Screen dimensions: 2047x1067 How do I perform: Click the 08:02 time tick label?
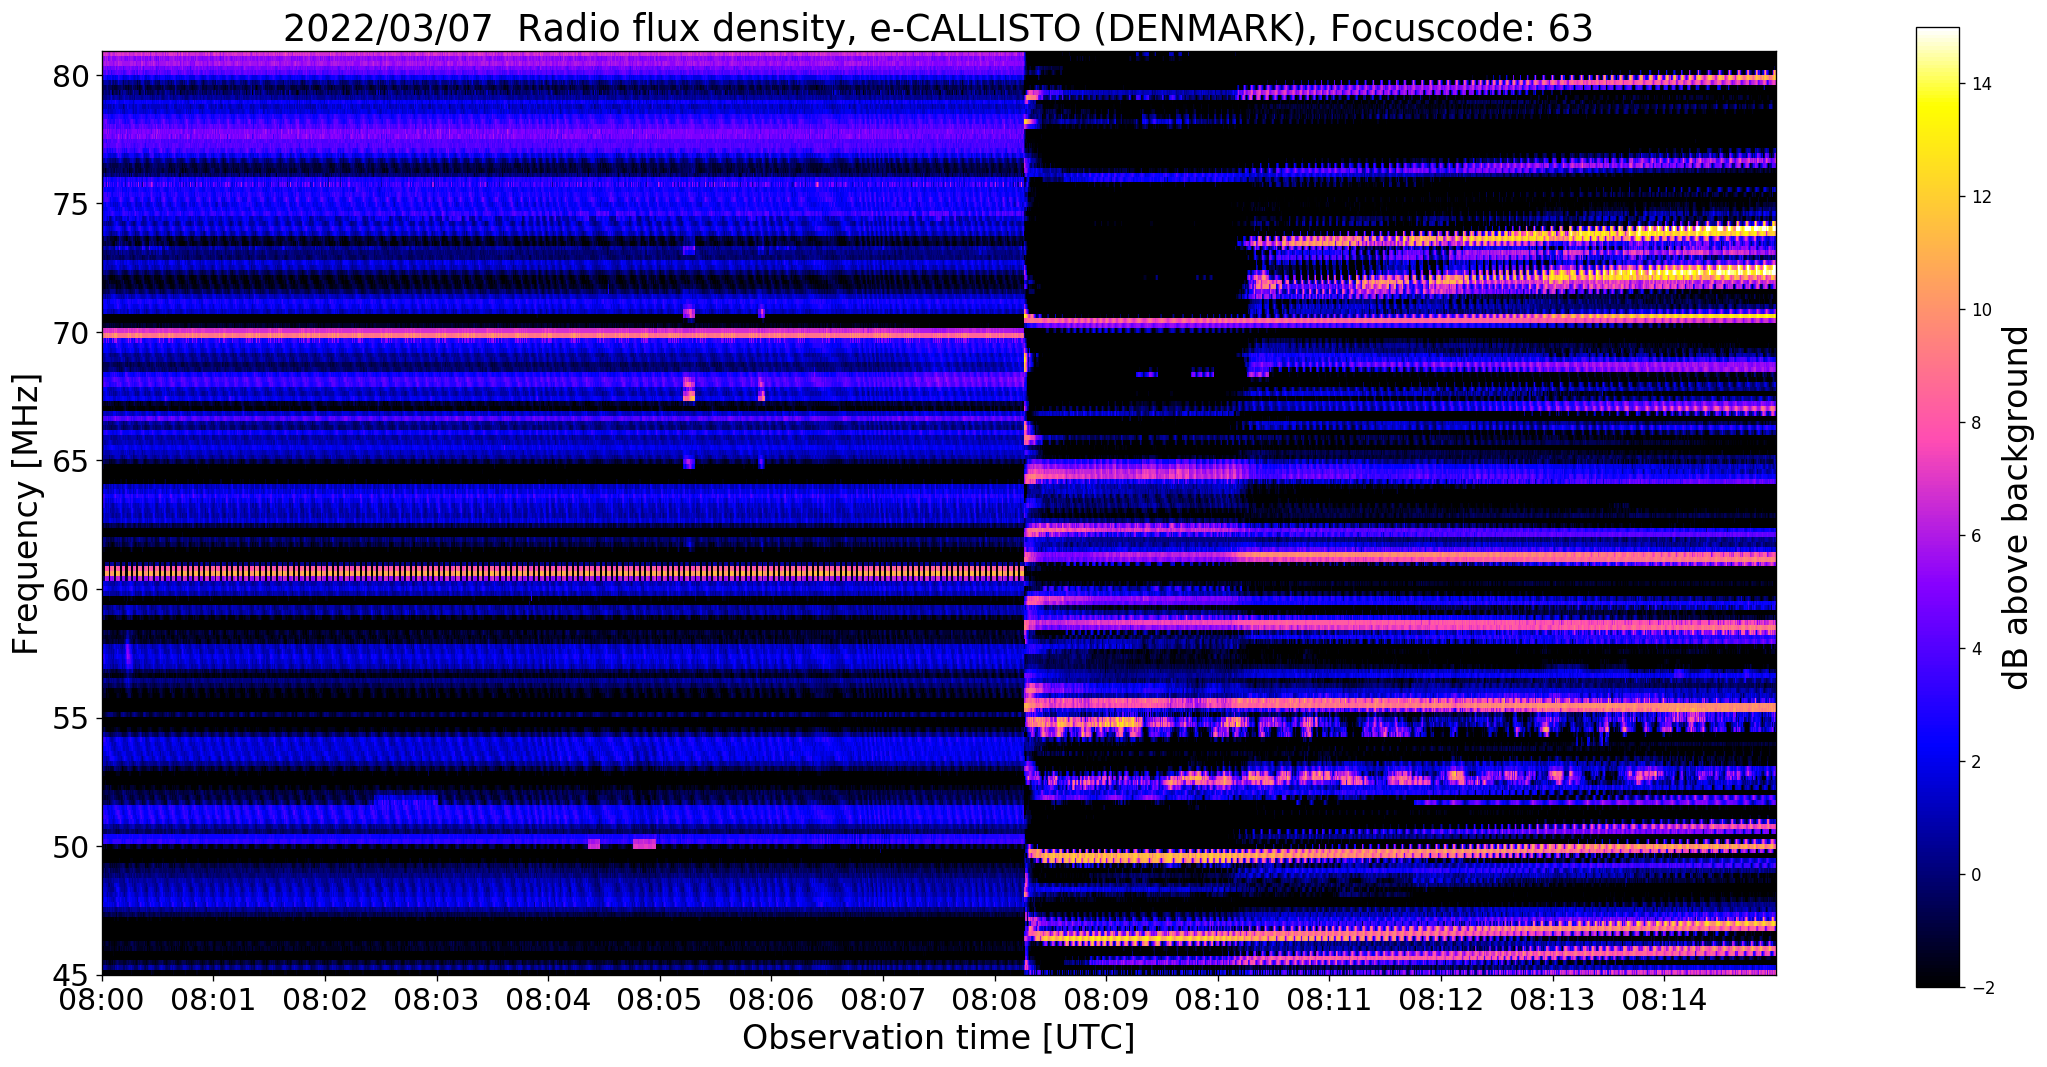325,999
